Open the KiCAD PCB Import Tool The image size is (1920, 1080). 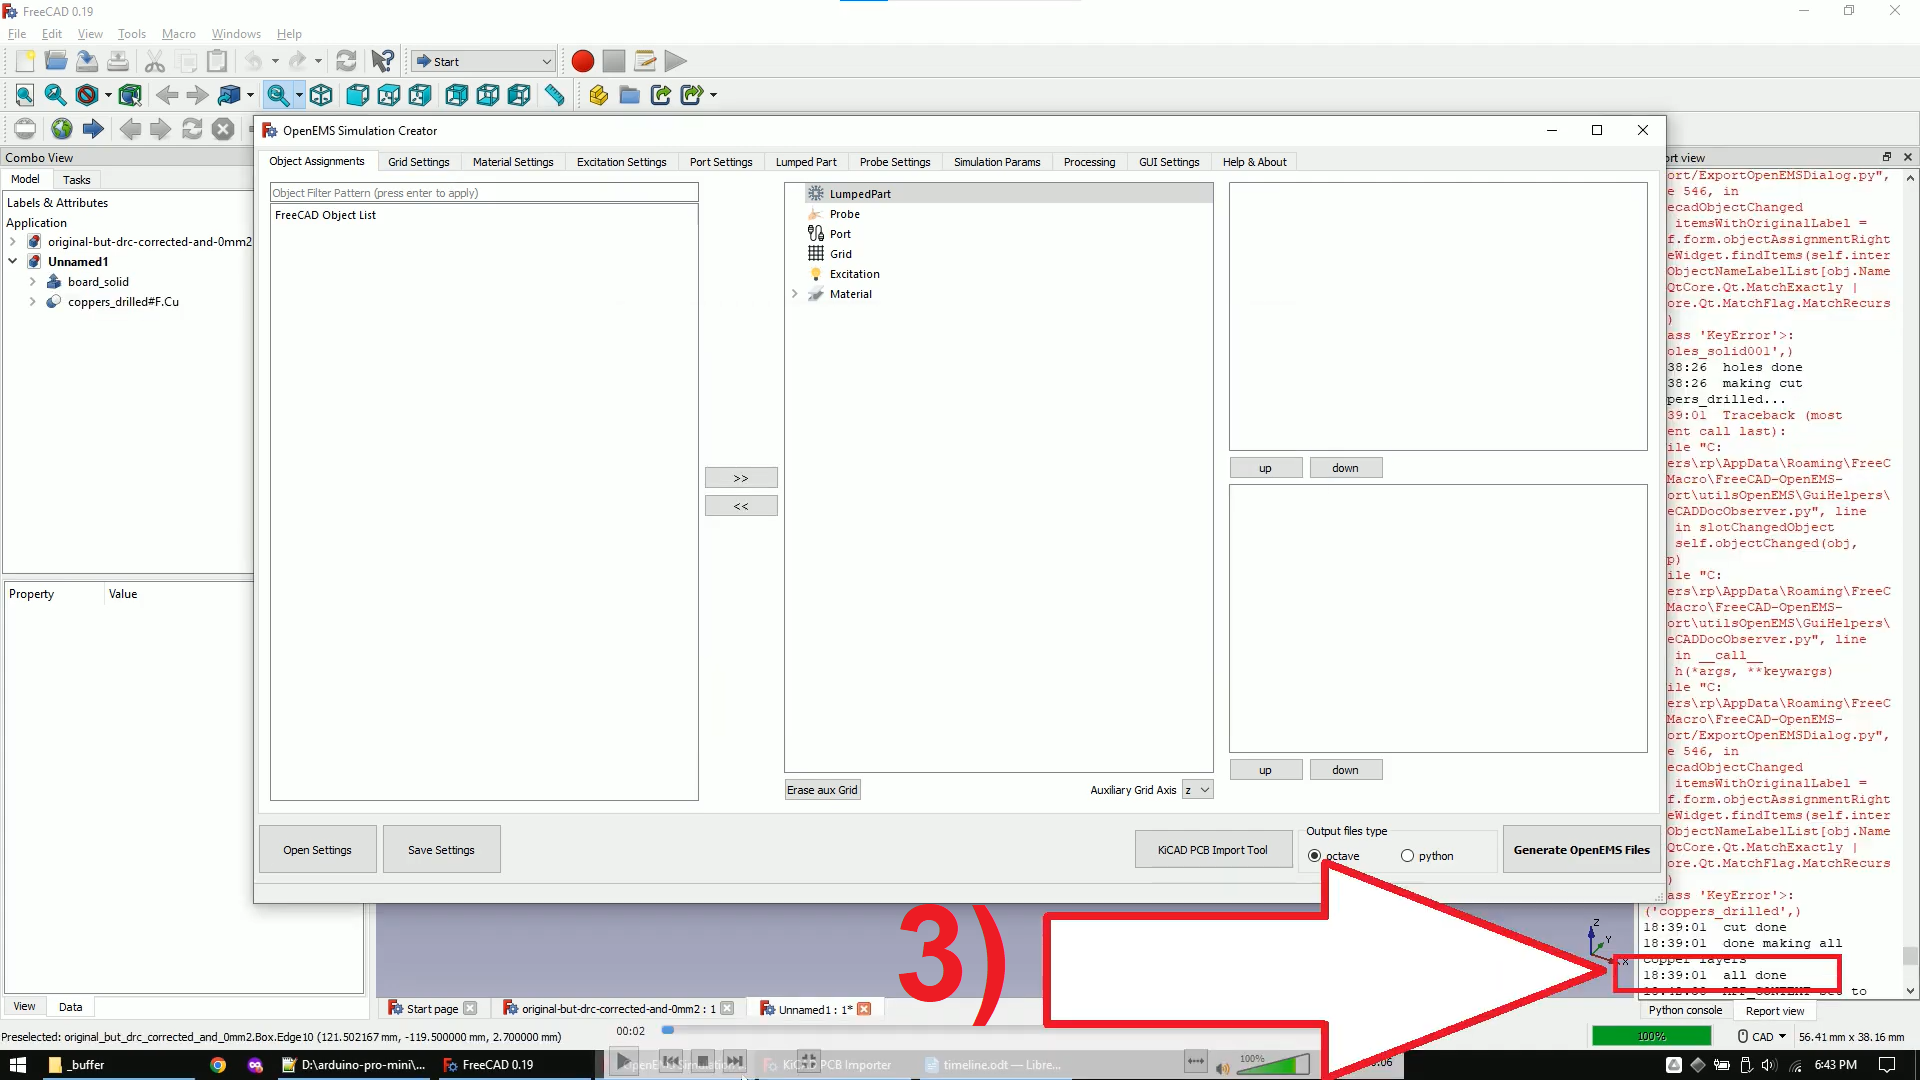click(1212, 850)
